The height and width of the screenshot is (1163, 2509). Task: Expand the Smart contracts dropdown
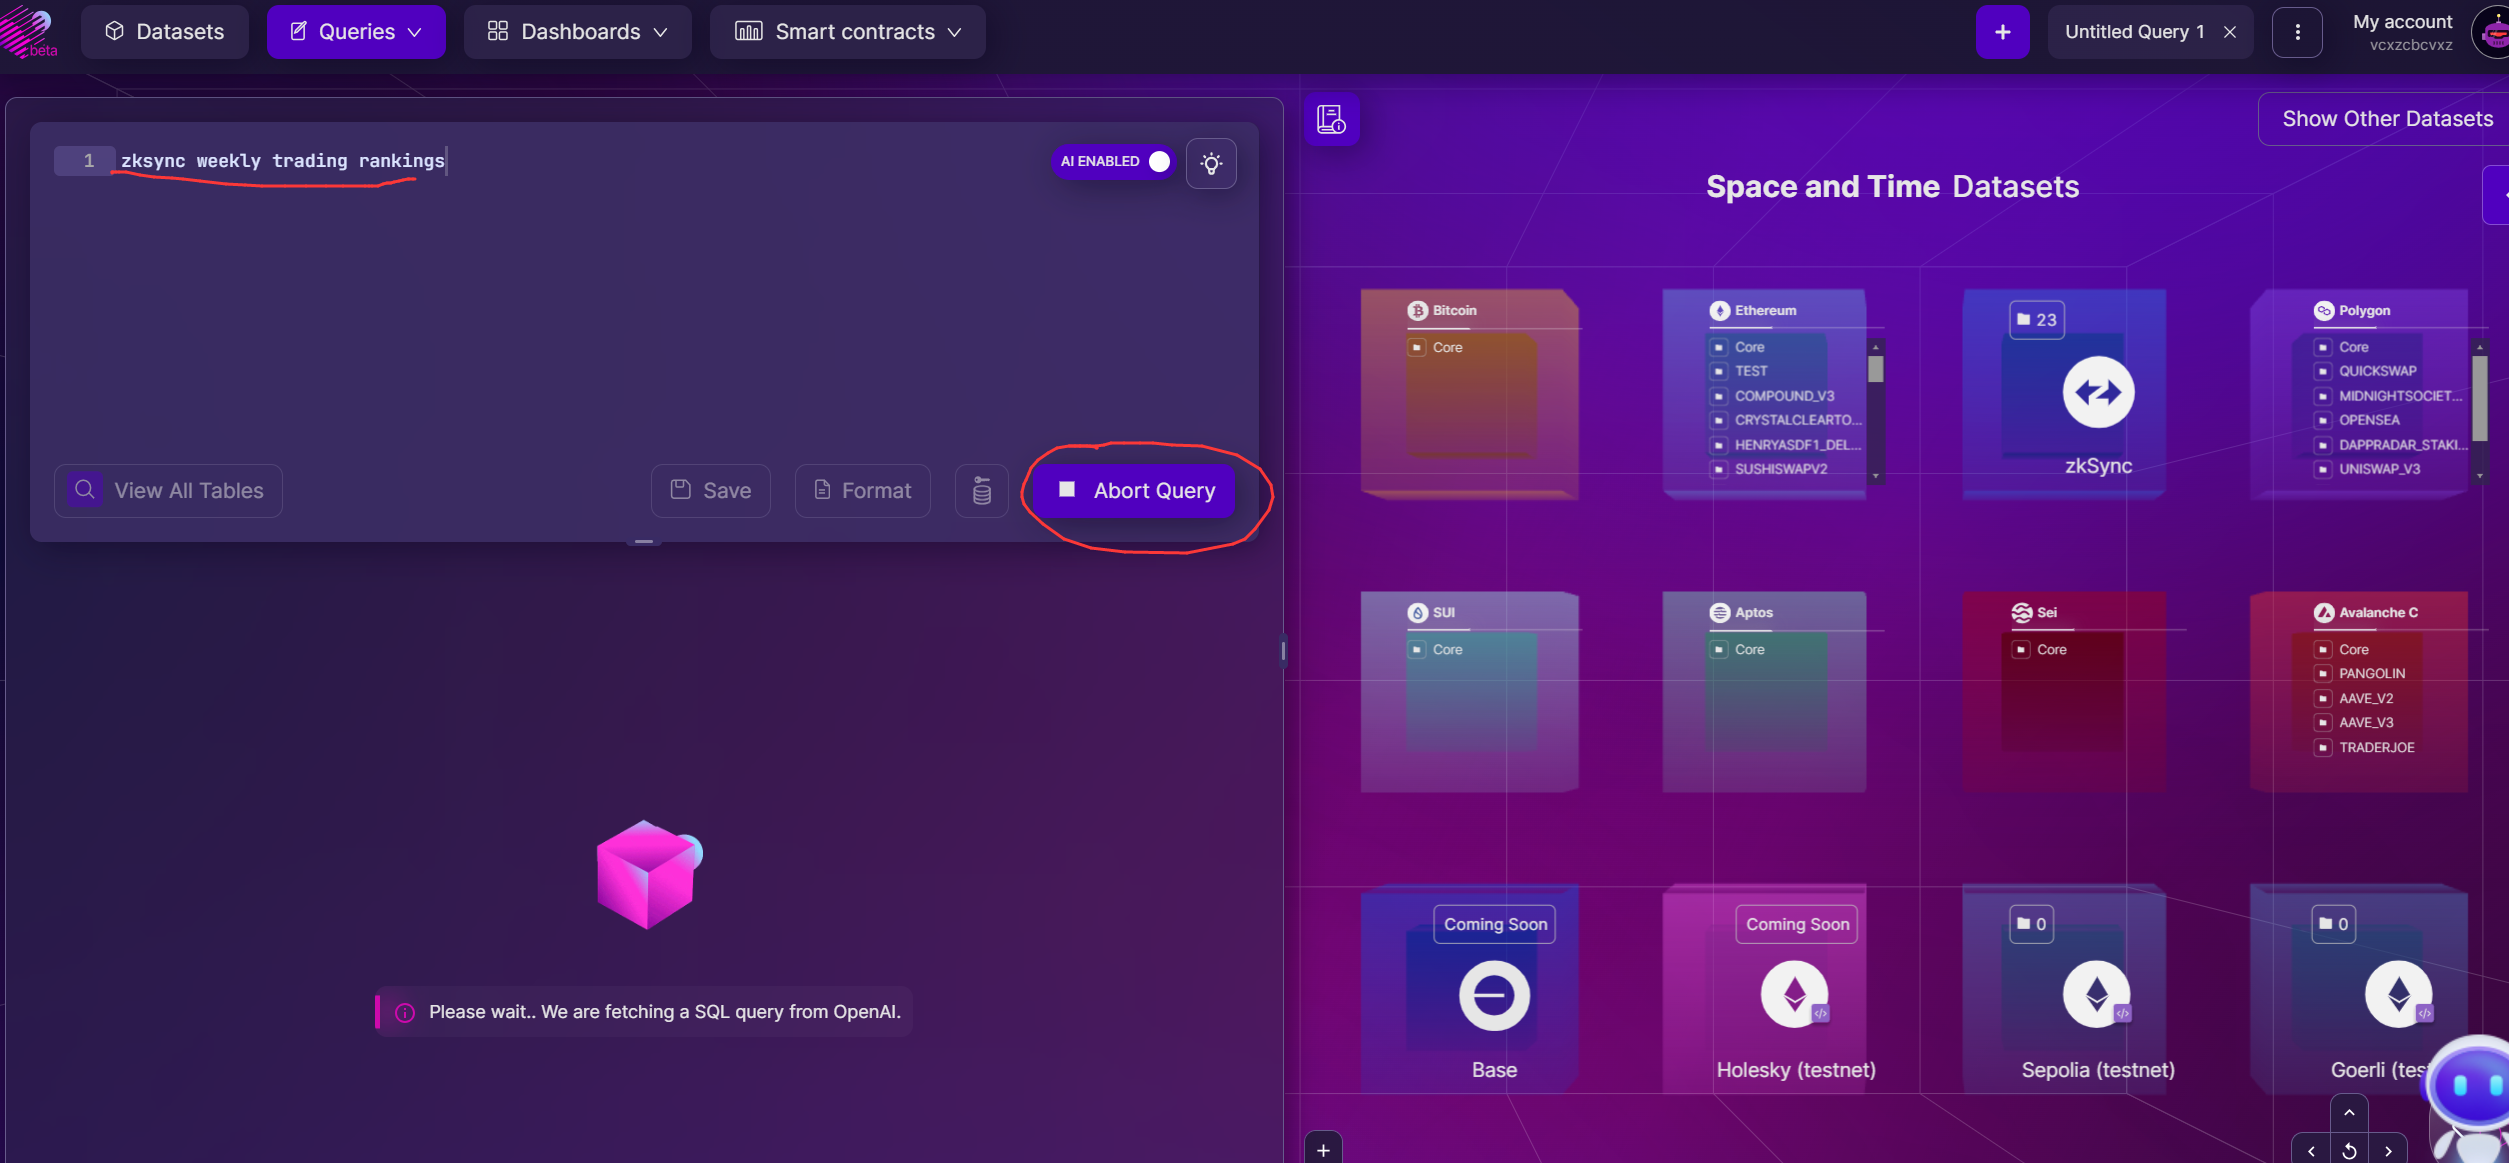[x=847, y=32]
